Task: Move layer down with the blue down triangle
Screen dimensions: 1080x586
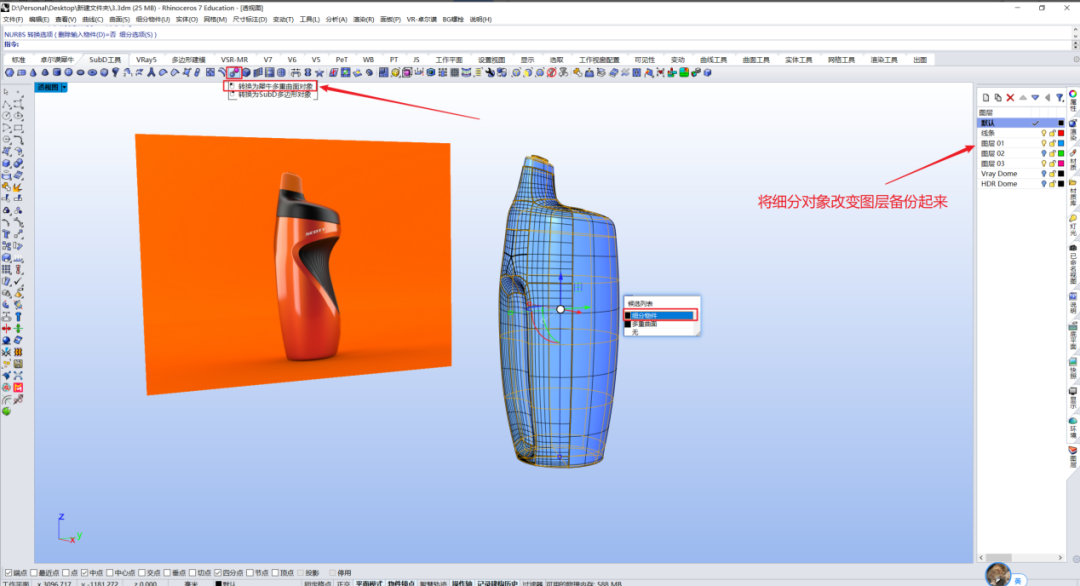Action: pos(1035,98)
